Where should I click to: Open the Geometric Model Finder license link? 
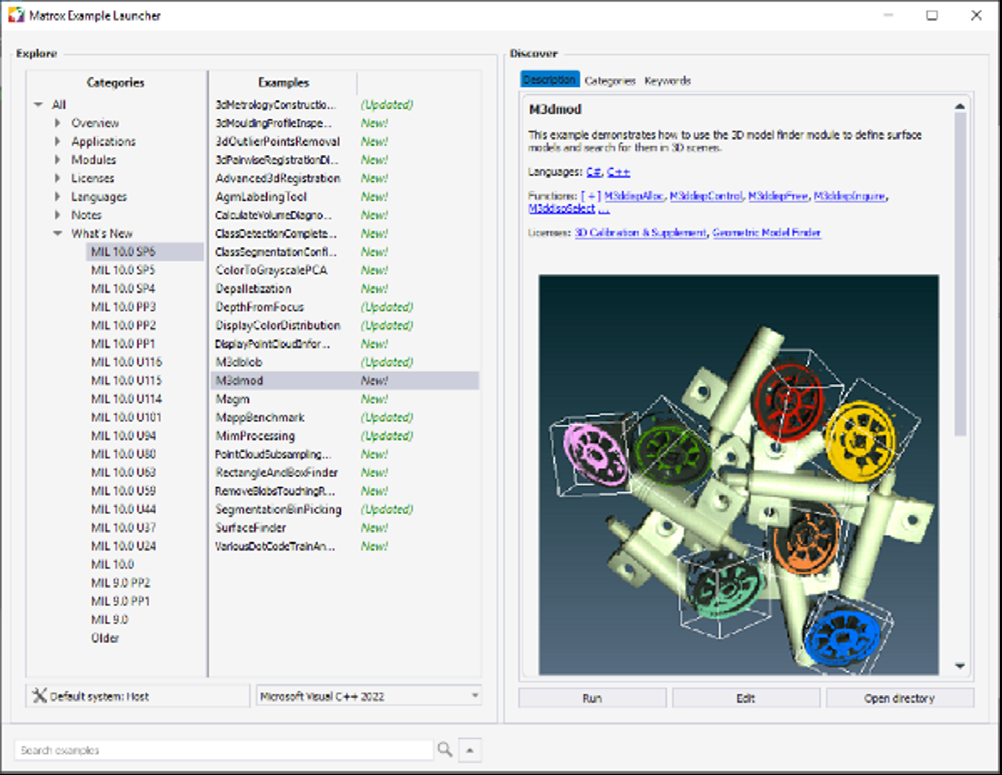[766, 233]
